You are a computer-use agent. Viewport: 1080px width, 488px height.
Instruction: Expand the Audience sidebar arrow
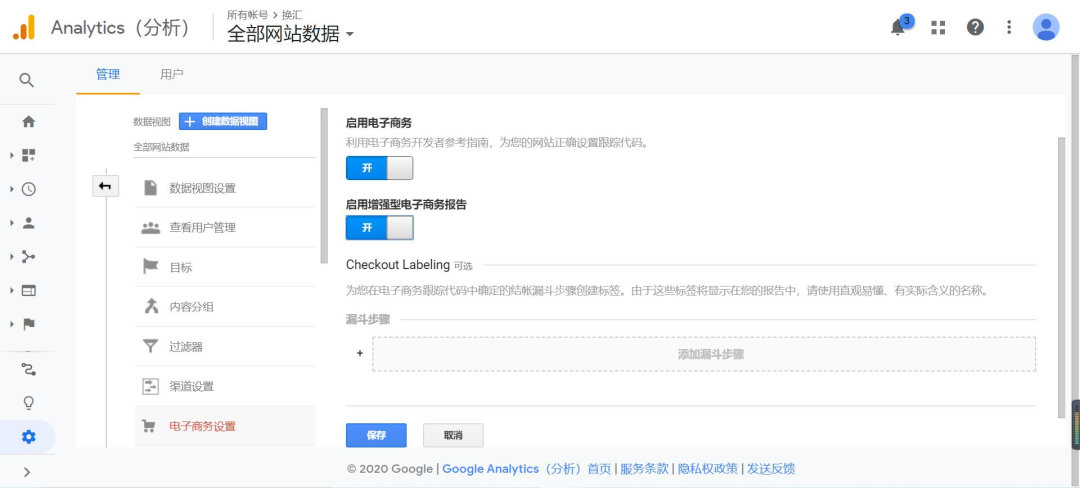pyautogui.click(x=12, y=223)
